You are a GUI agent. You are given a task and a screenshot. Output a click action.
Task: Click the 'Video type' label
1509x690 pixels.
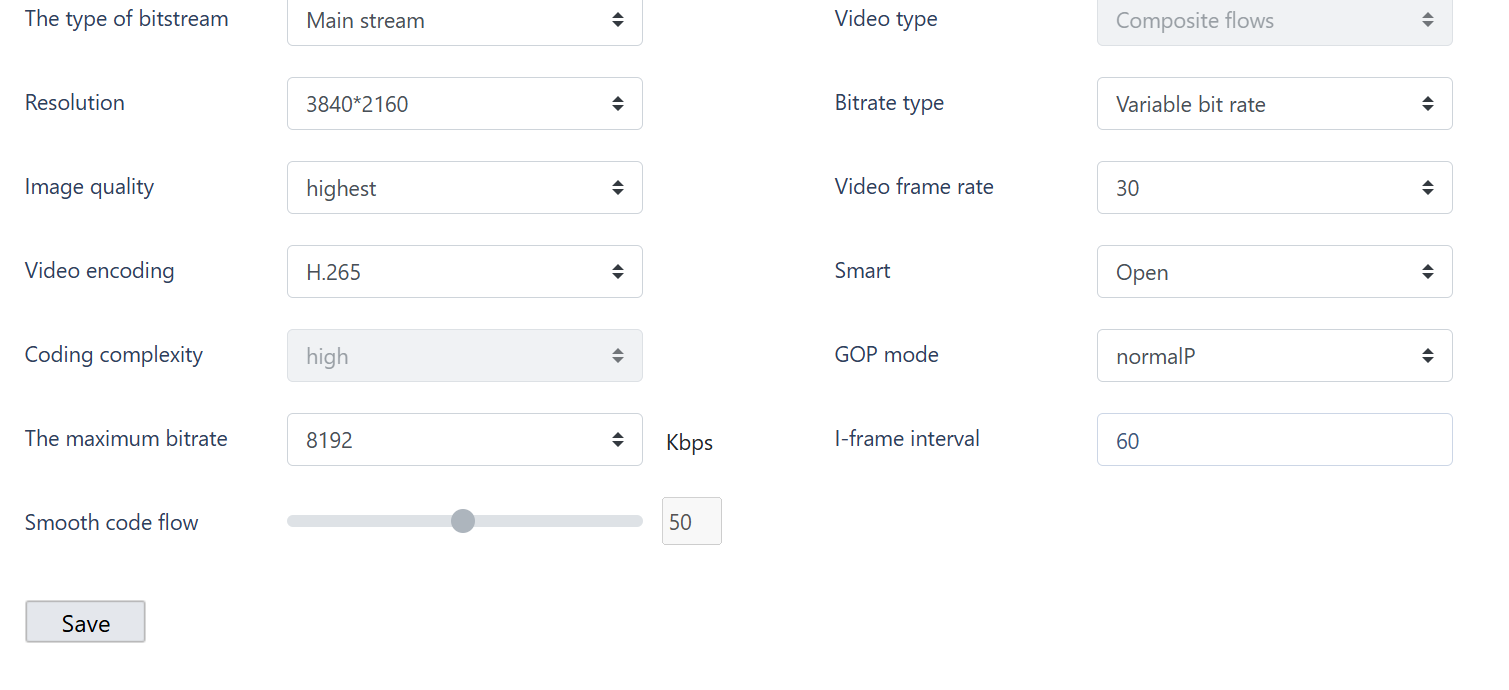pos(886,19)
